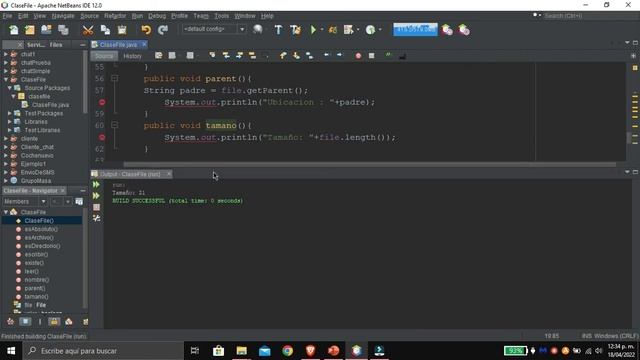Click the first garbage collection profiler icon
The image size is (640, 360).
click(447, 30)
